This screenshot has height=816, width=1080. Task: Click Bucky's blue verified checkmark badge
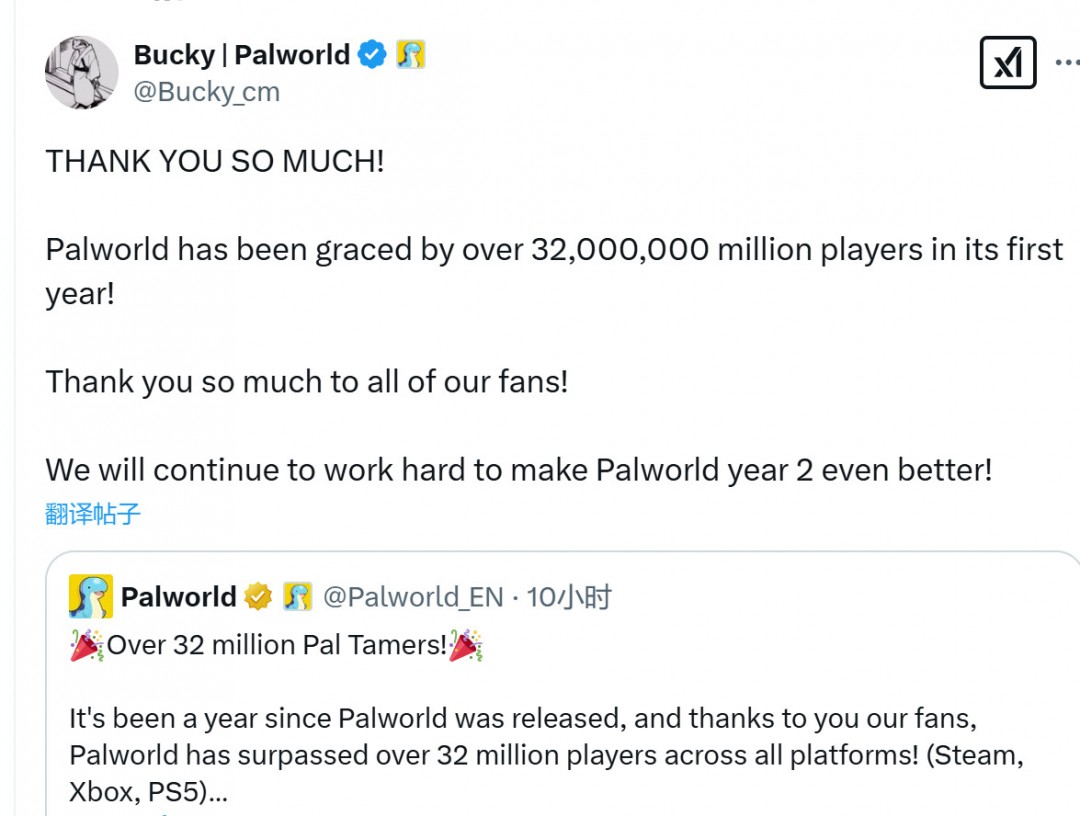click(372, 55)
